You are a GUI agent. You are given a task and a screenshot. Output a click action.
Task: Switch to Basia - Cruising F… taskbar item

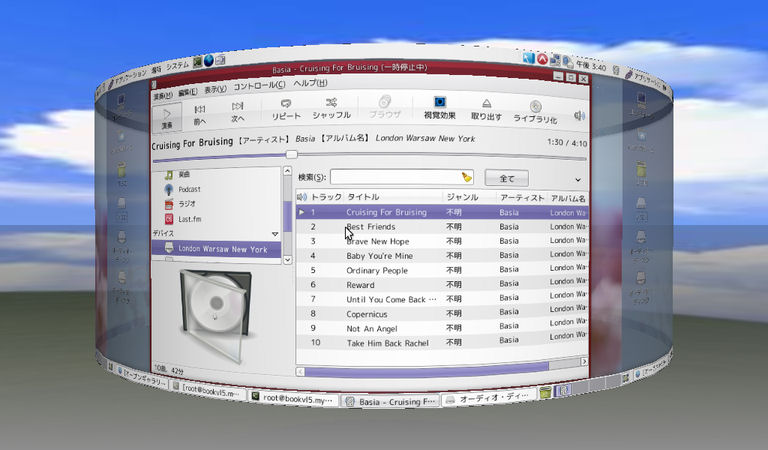tap(390, 402)
